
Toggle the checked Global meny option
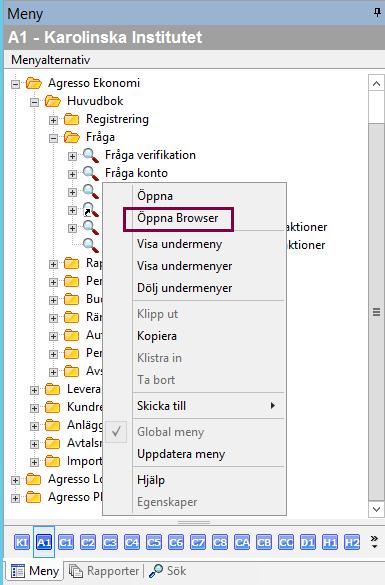170,432
